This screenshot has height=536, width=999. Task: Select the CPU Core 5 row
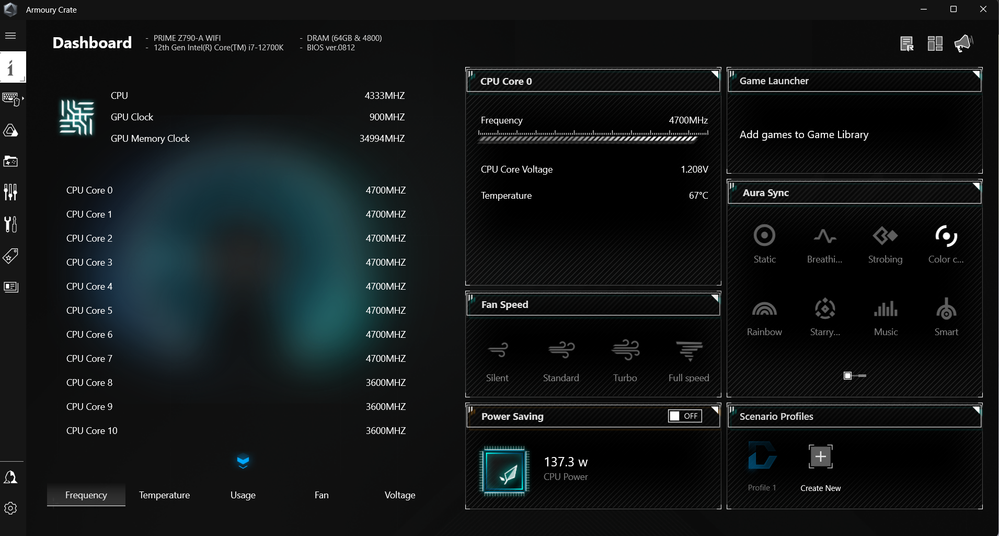click(x=236, y=310)
